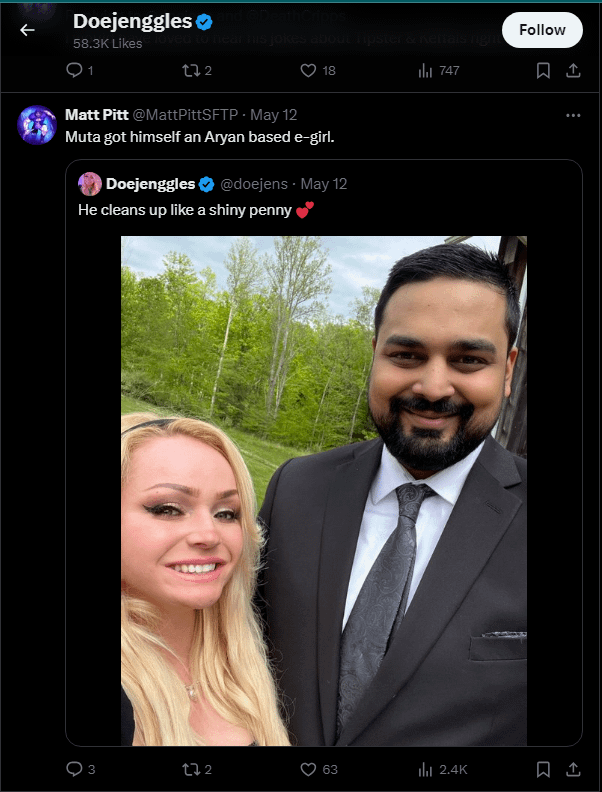Bookmark the top tweet
The width and height of the screenshot is (602, 792).
click(543, 71)
